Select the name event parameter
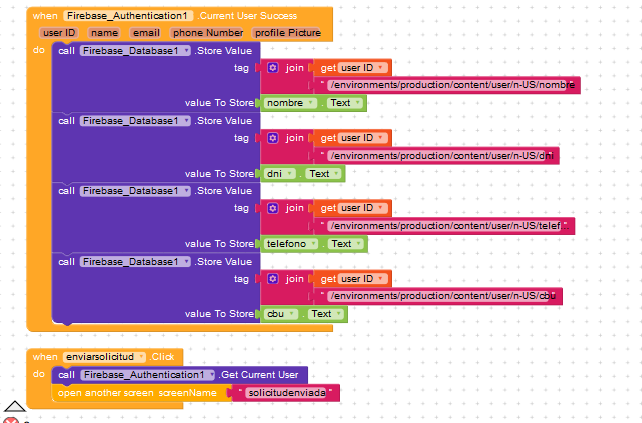642x423 pixels. [104, 33]
